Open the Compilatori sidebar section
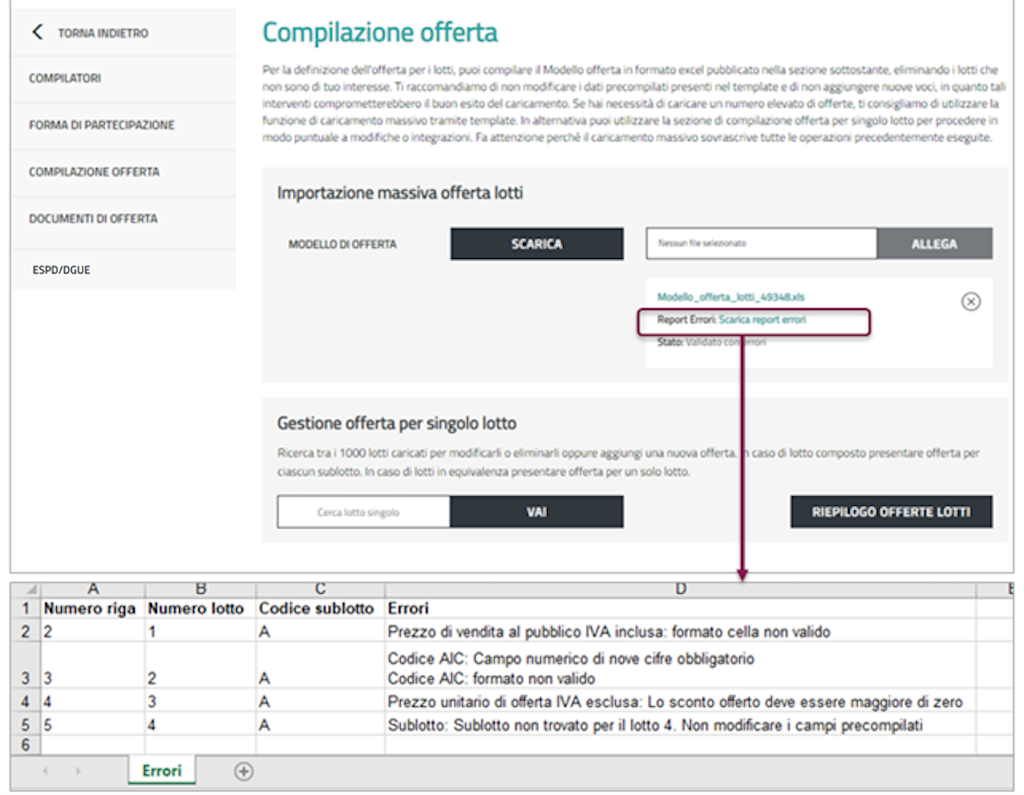The image size is (1024, 795). pyautogui.click(x=65, y=78)
